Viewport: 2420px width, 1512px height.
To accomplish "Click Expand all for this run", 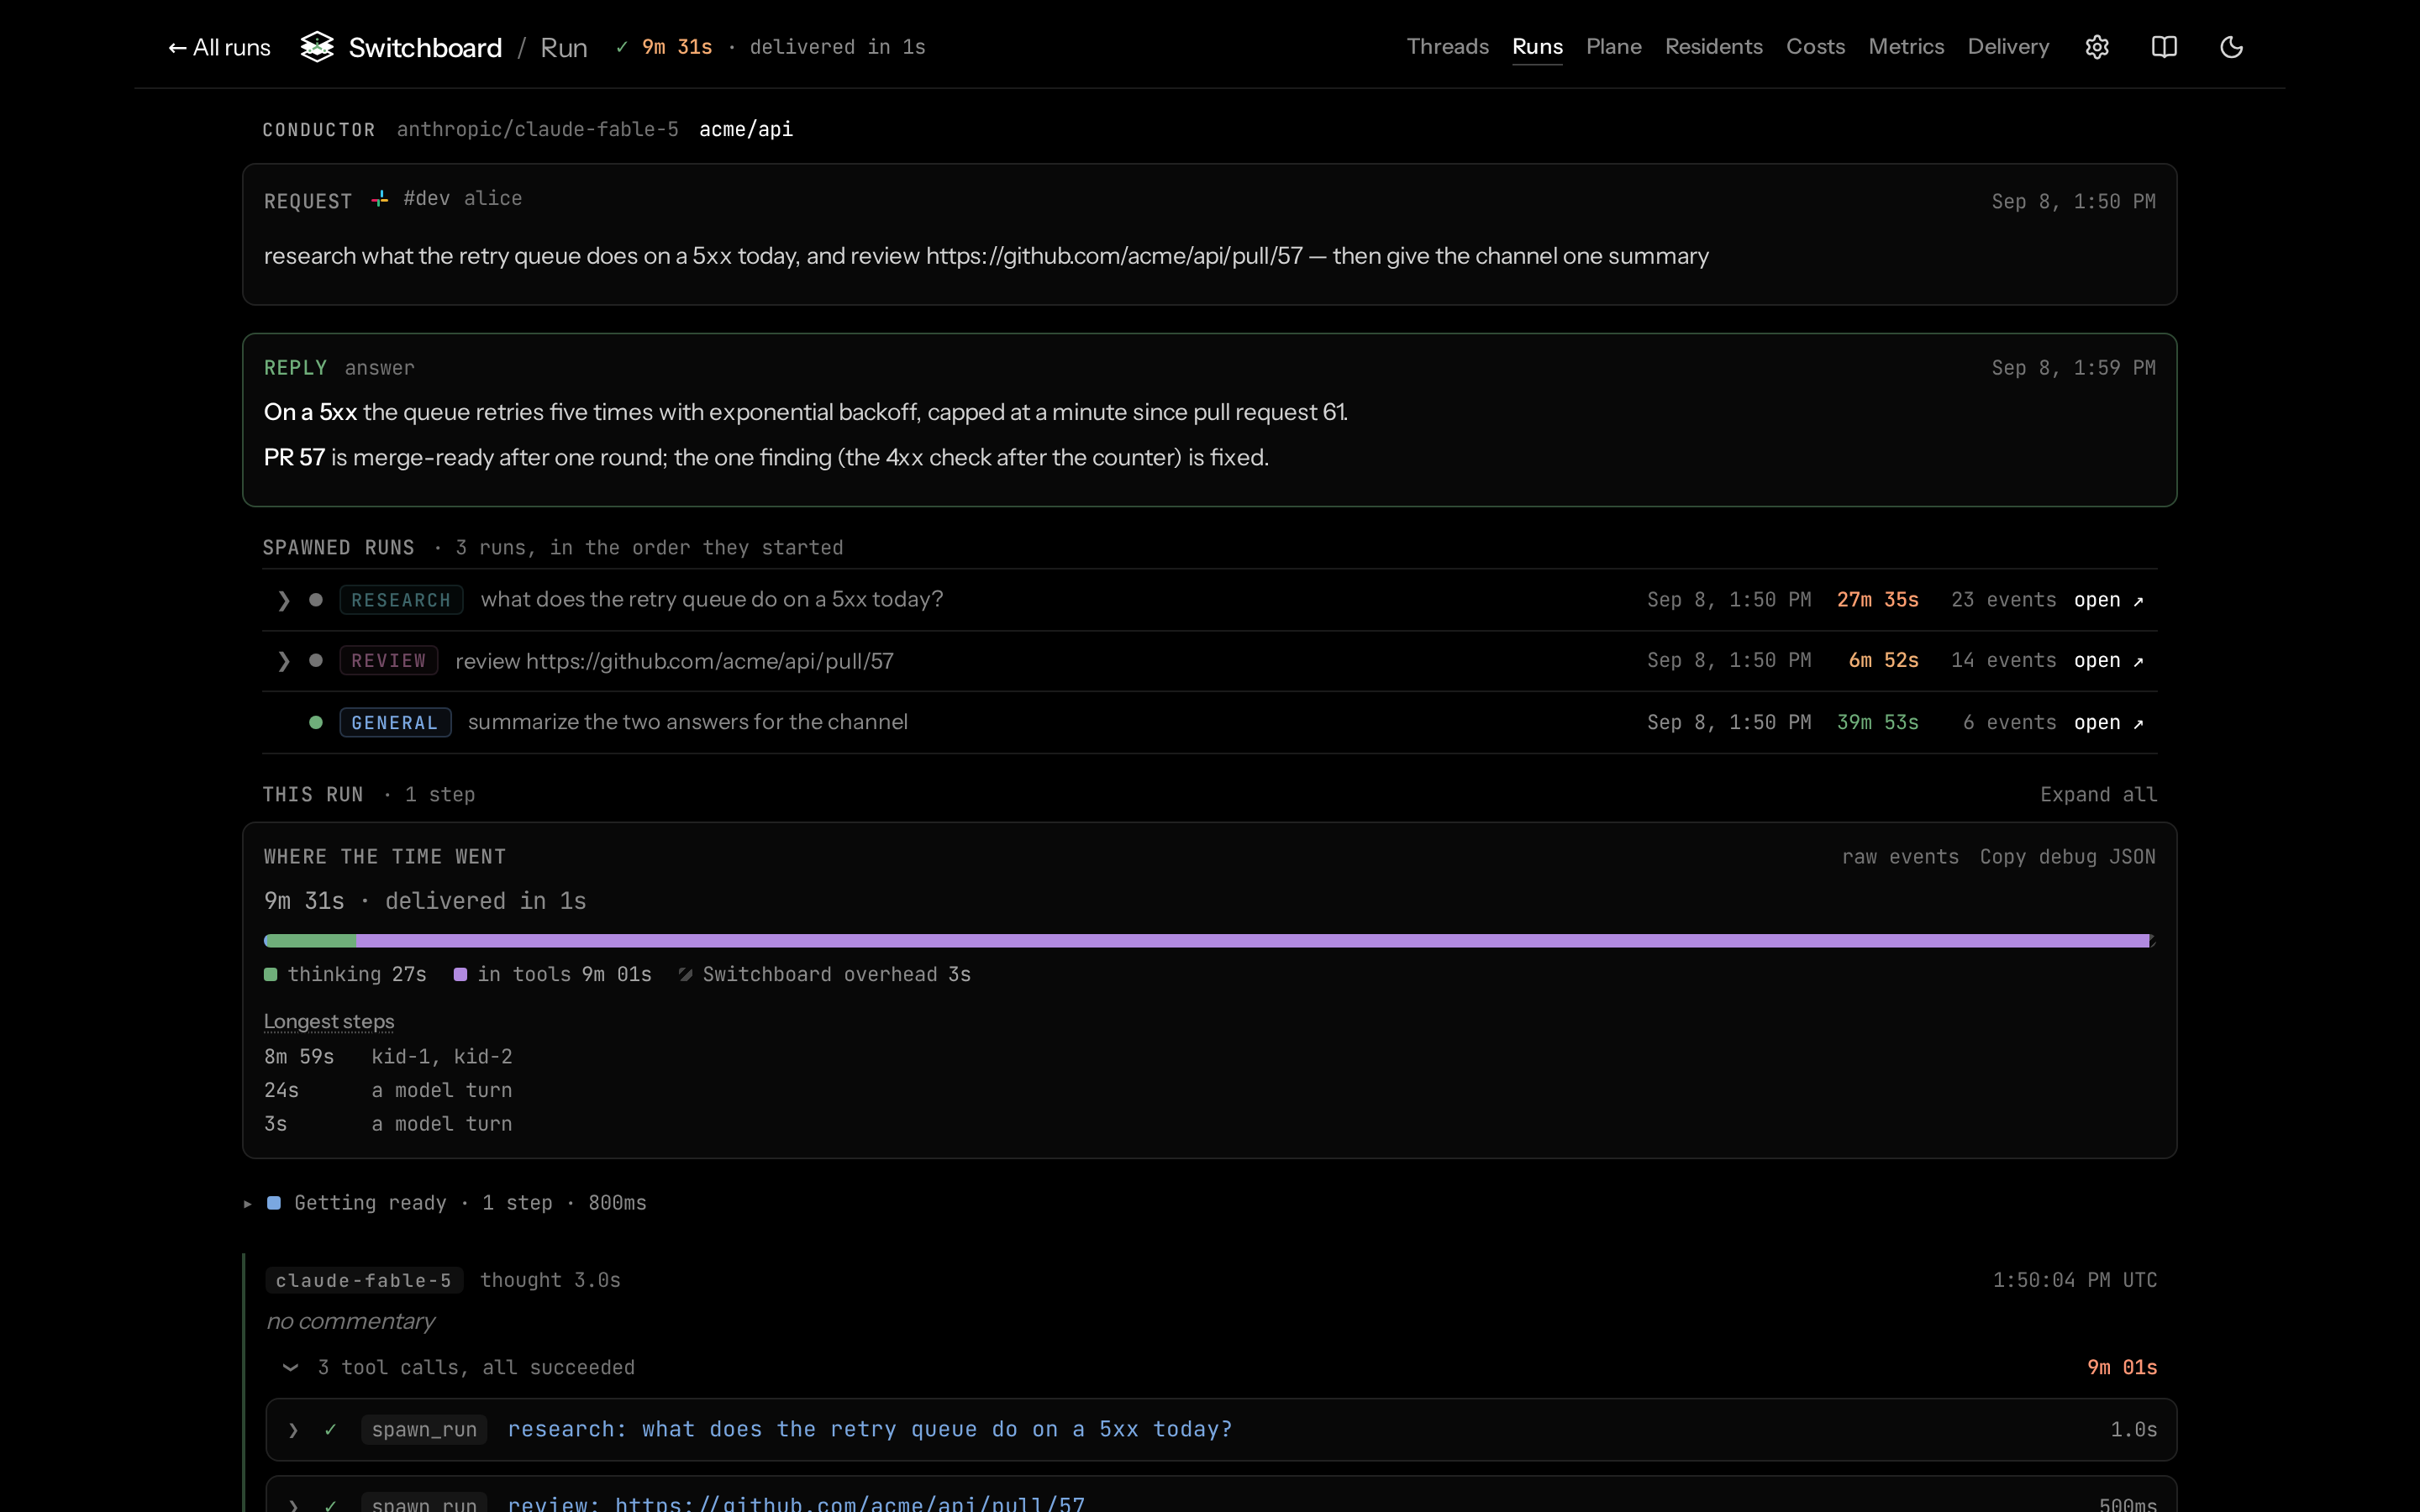I will tap(2098, 795).
